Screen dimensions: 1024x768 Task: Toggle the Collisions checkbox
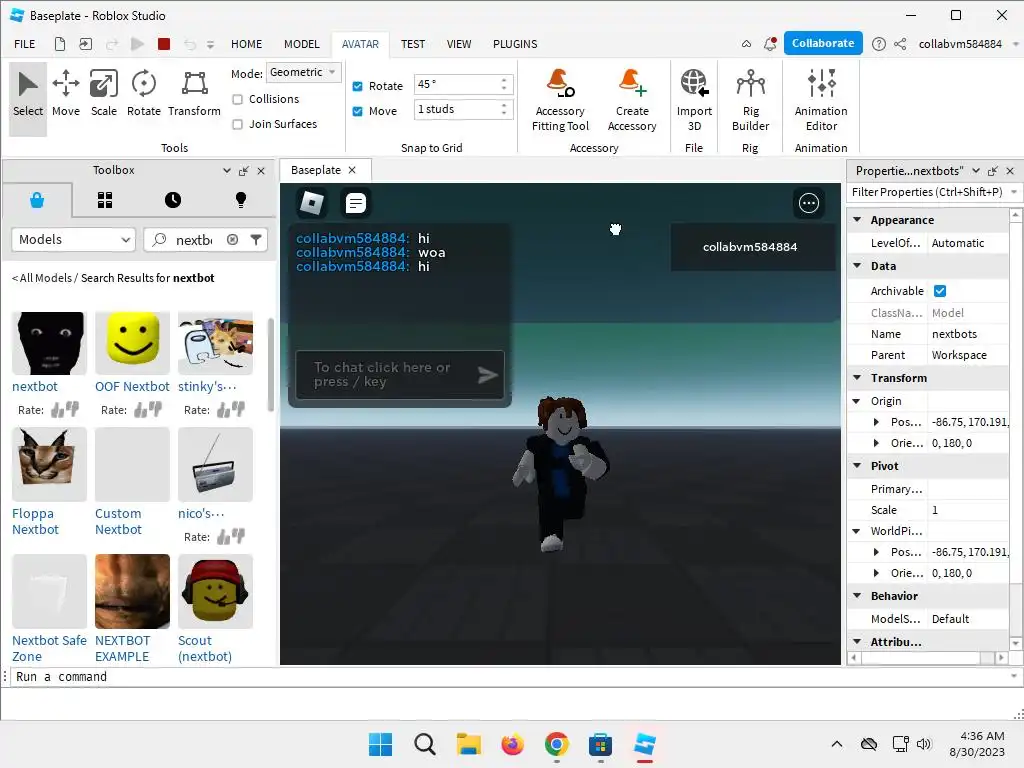click(x=238, y=99)
